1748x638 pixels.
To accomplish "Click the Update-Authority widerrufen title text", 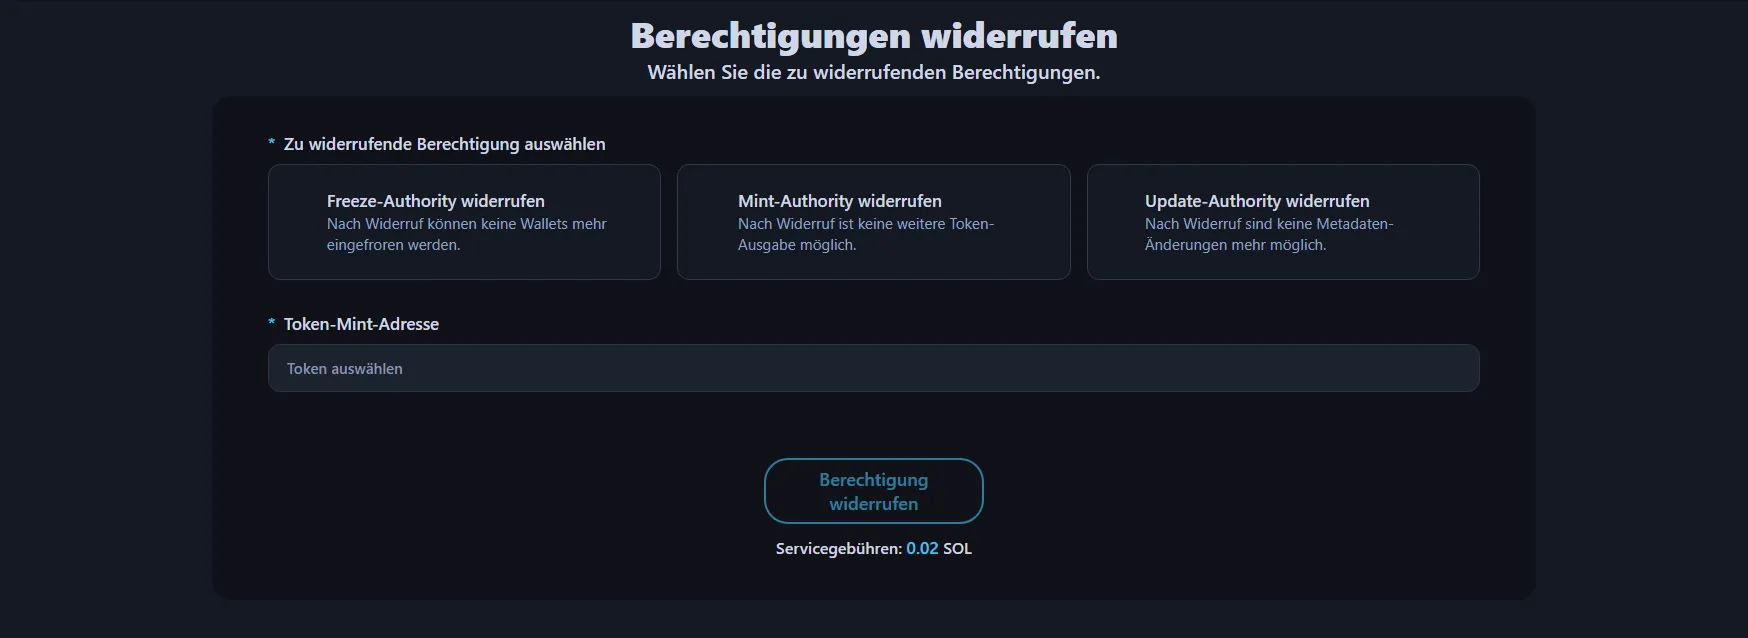I will [x=1256, y=201].
